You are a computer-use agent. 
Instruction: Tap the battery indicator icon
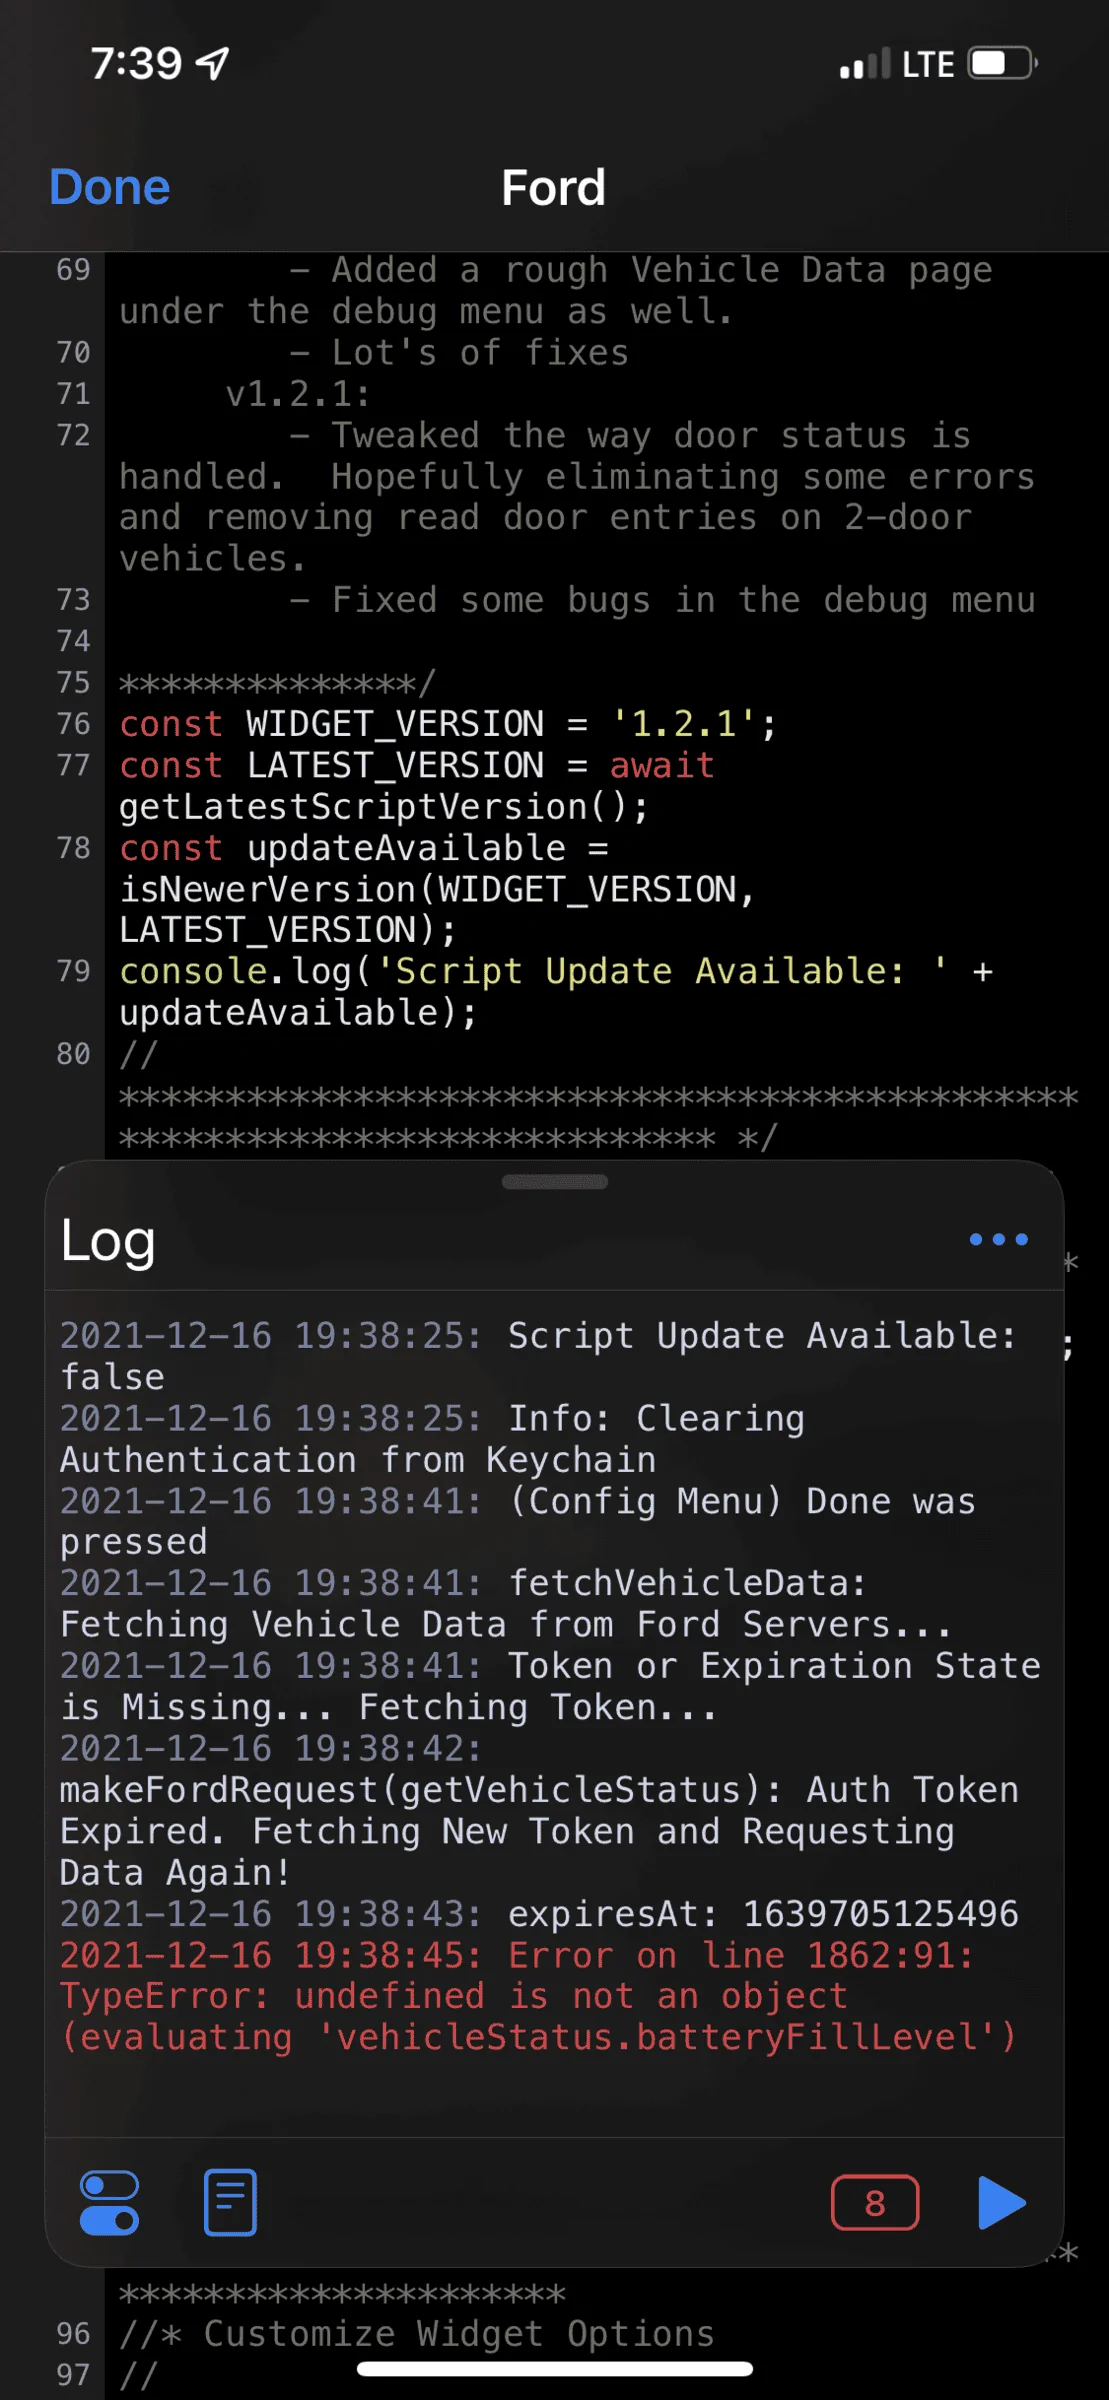[1002, 64]
